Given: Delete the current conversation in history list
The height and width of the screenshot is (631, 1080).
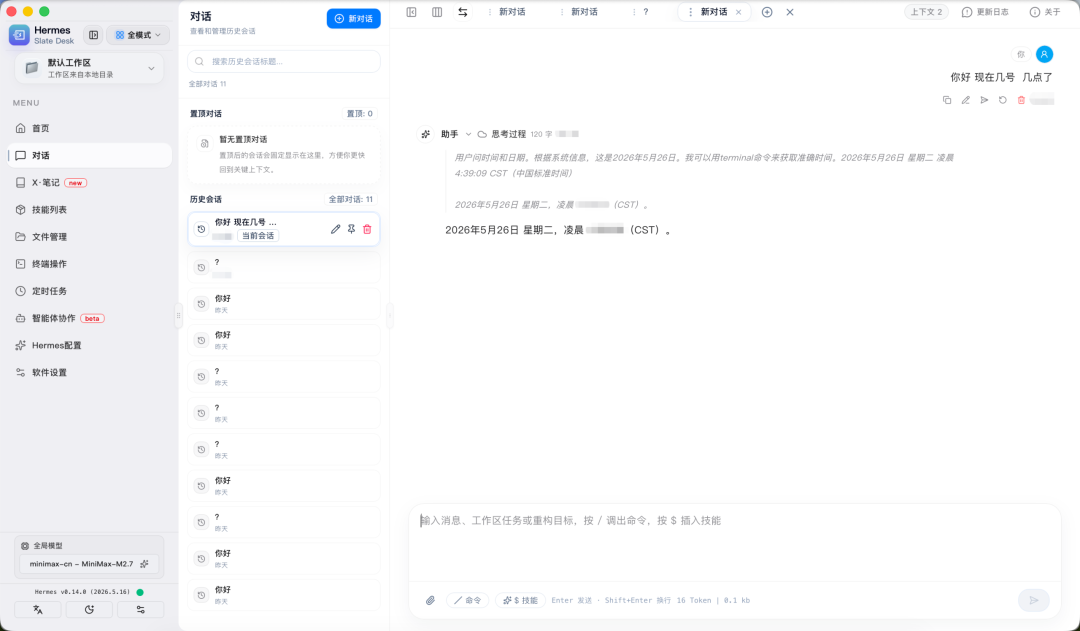Looking at the screenshot, I should [367, 229].
